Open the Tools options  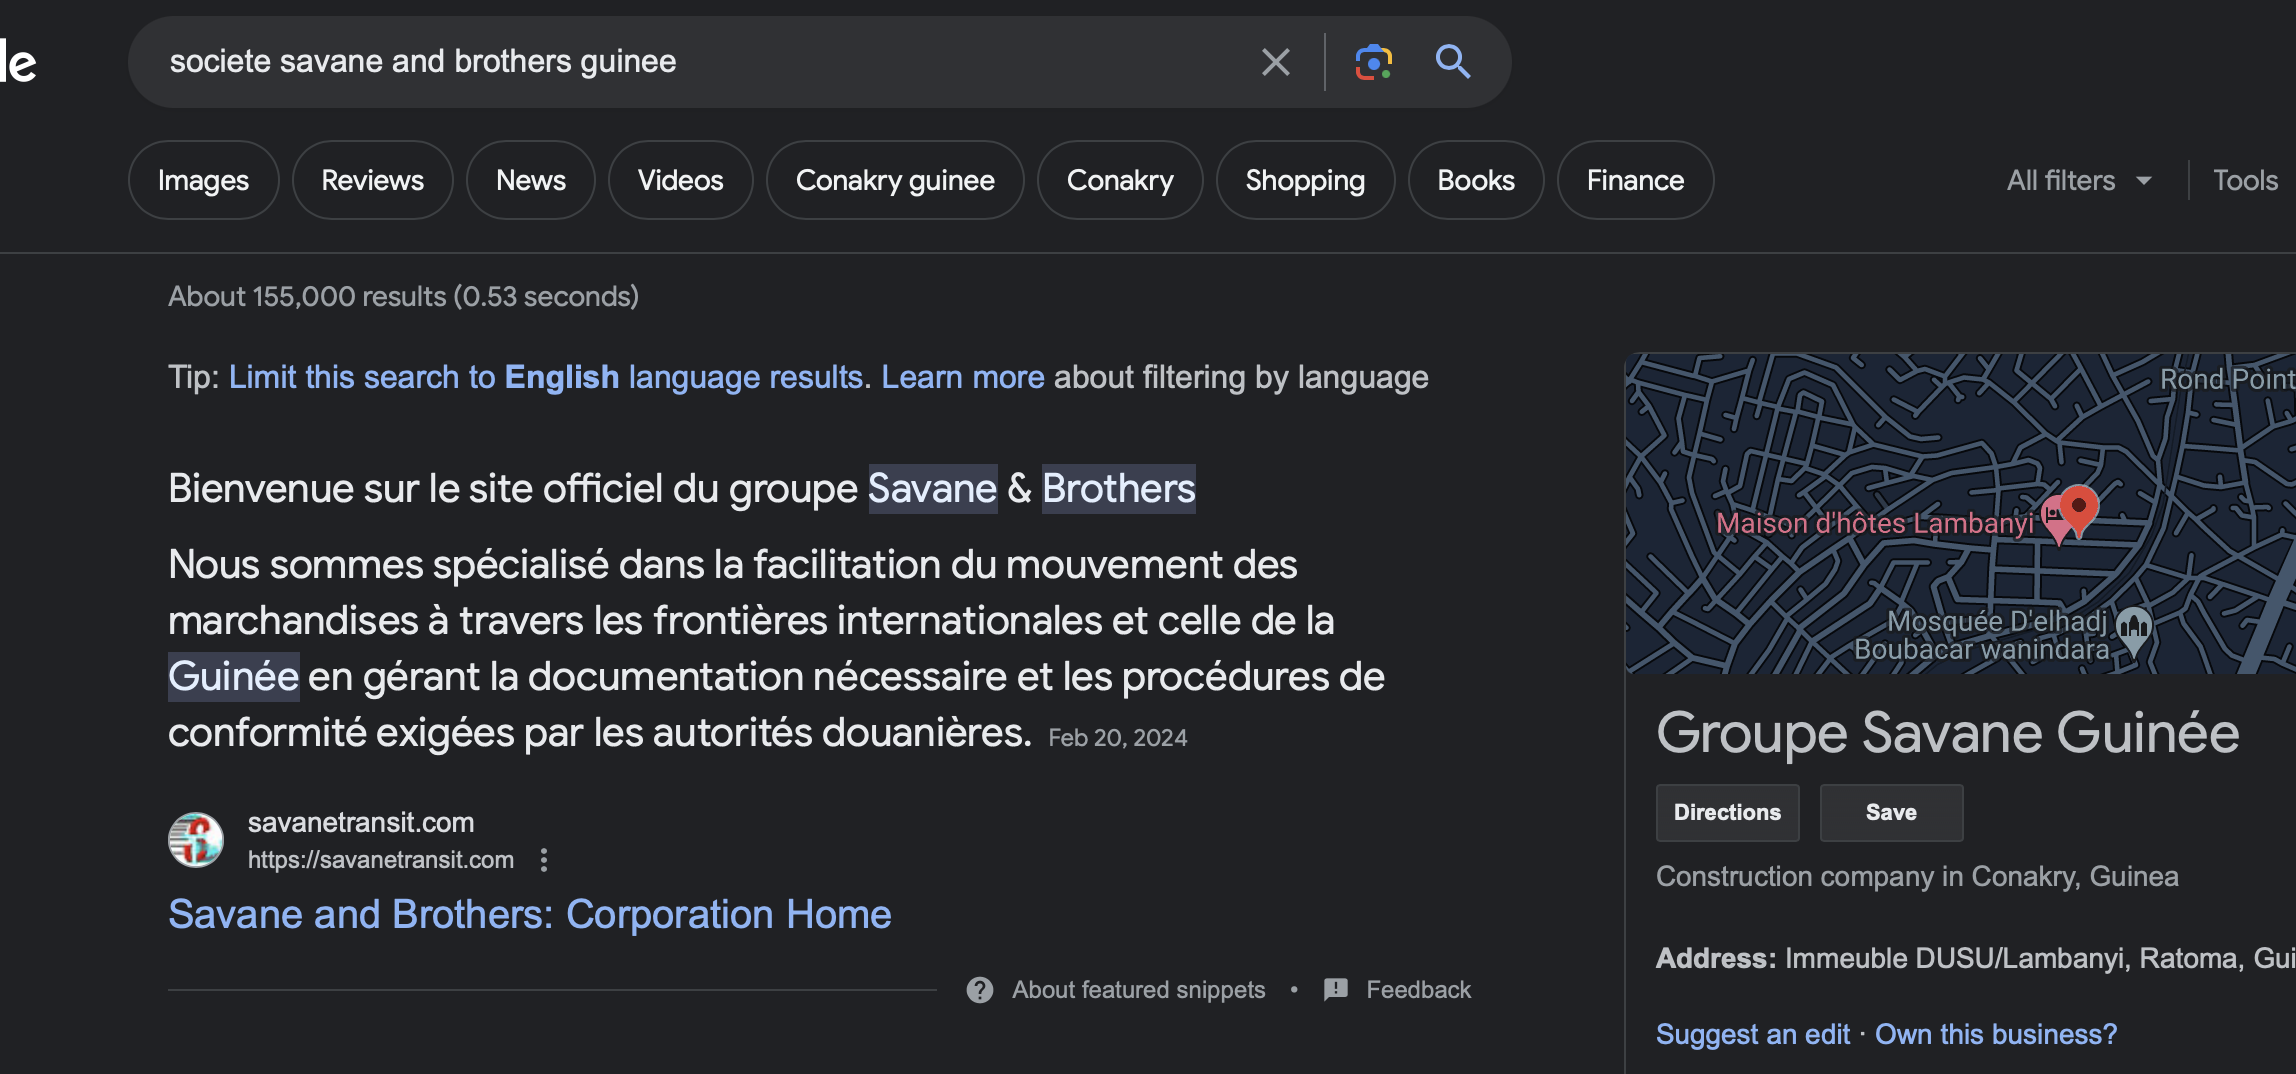tap(2245, 181)
